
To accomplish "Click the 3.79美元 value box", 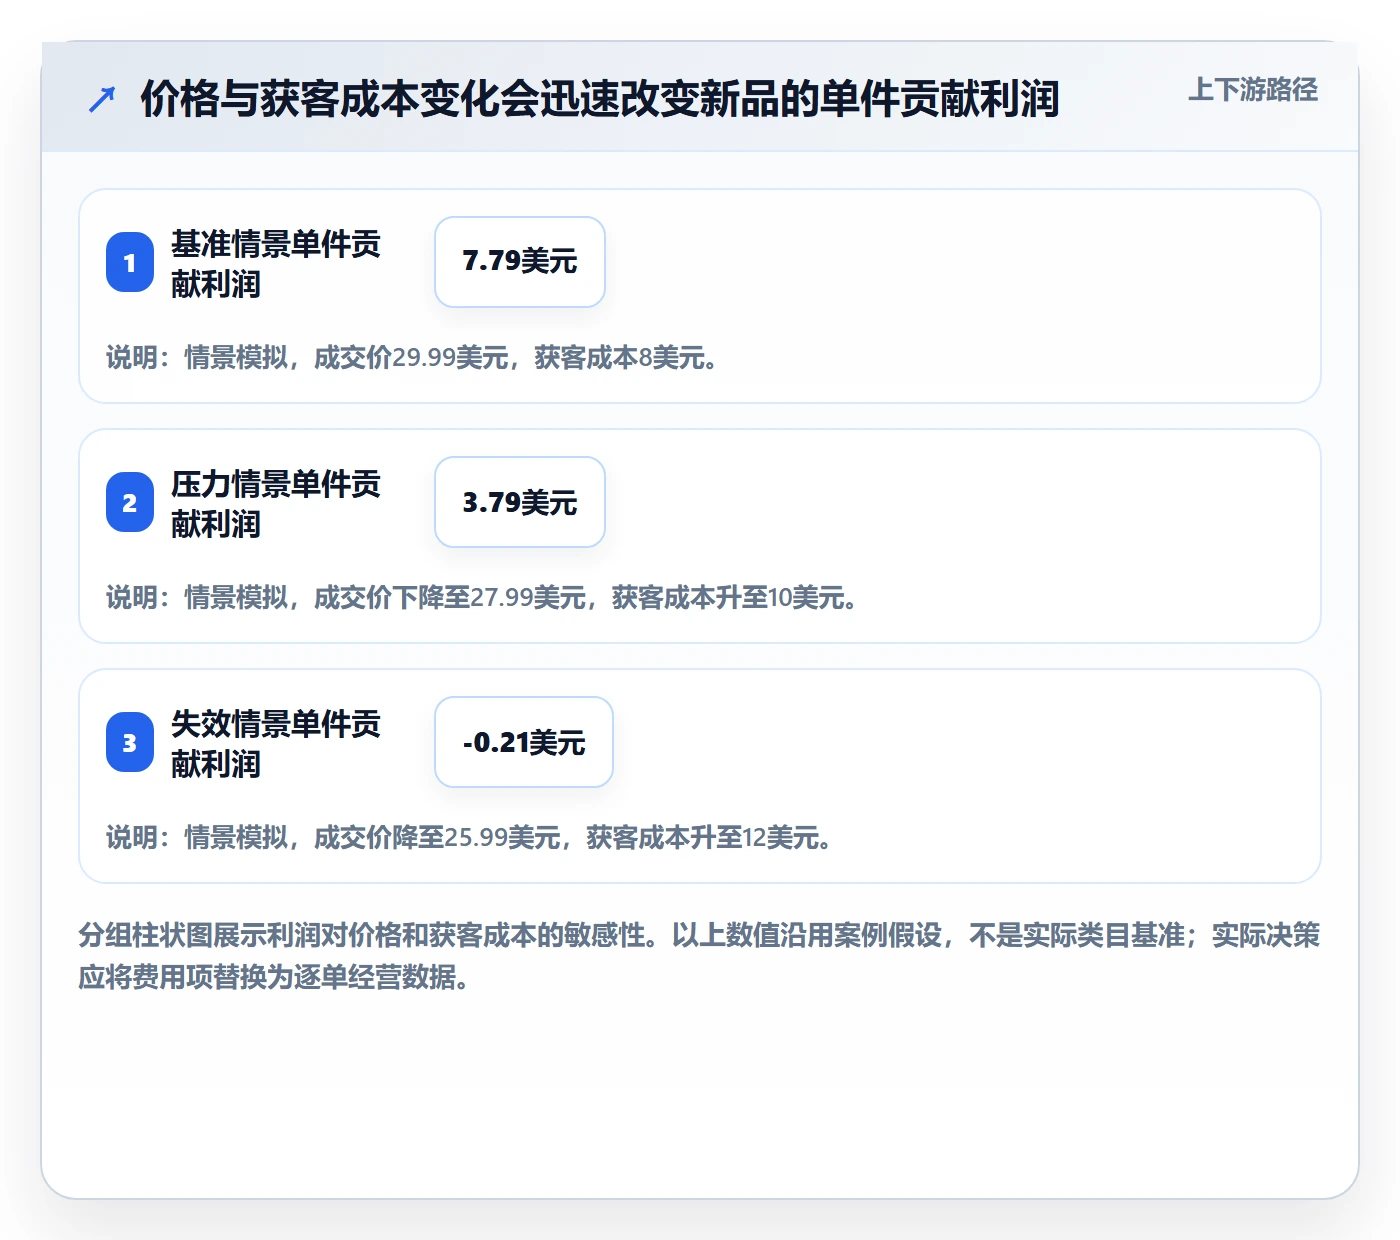I will pos(520,502).
